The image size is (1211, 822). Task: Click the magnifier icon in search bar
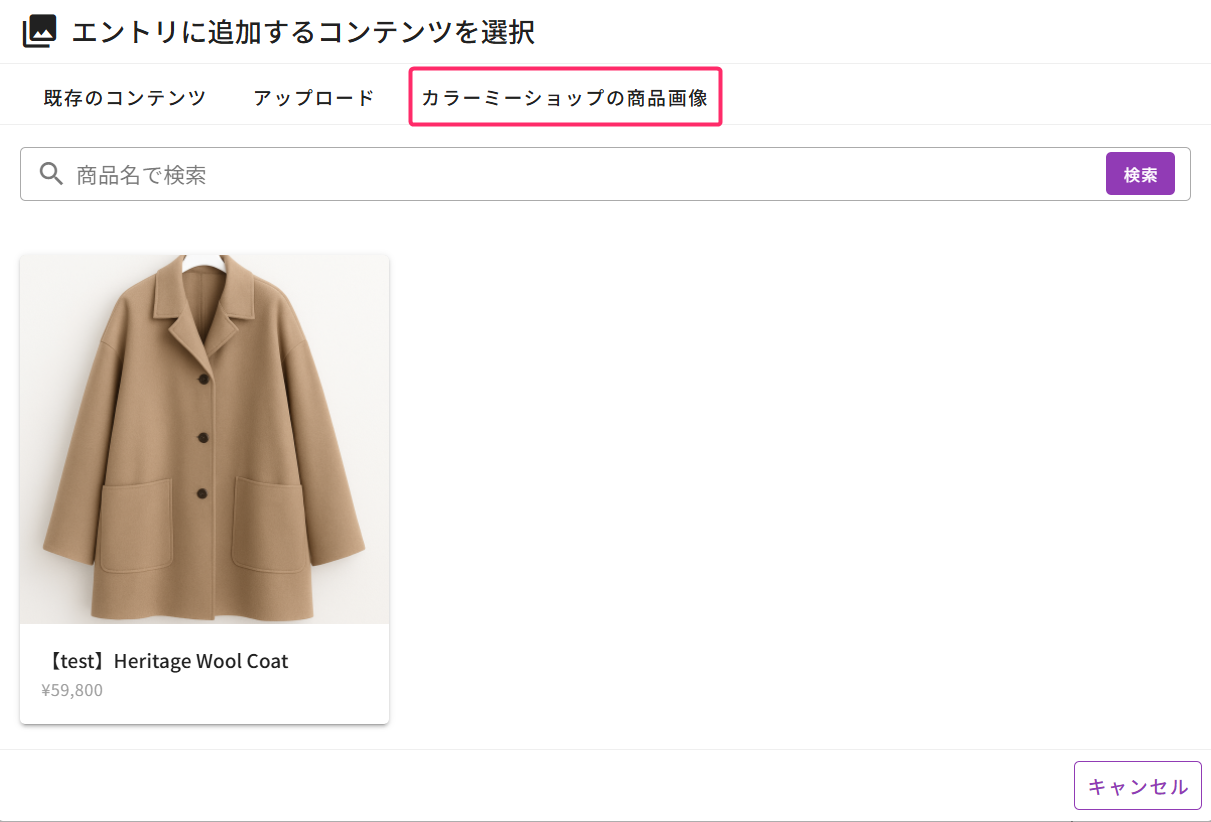[x=52, y=174]
